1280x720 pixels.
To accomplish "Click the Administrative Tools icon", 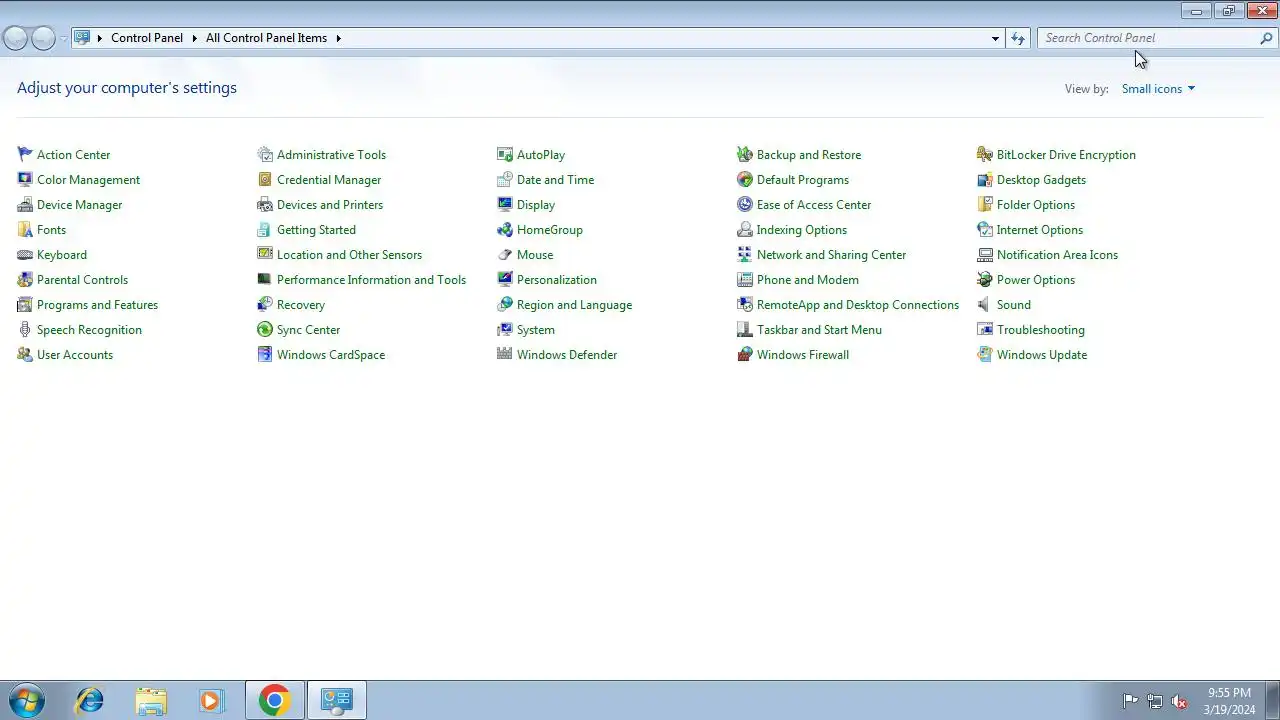I will coord(265,154).
